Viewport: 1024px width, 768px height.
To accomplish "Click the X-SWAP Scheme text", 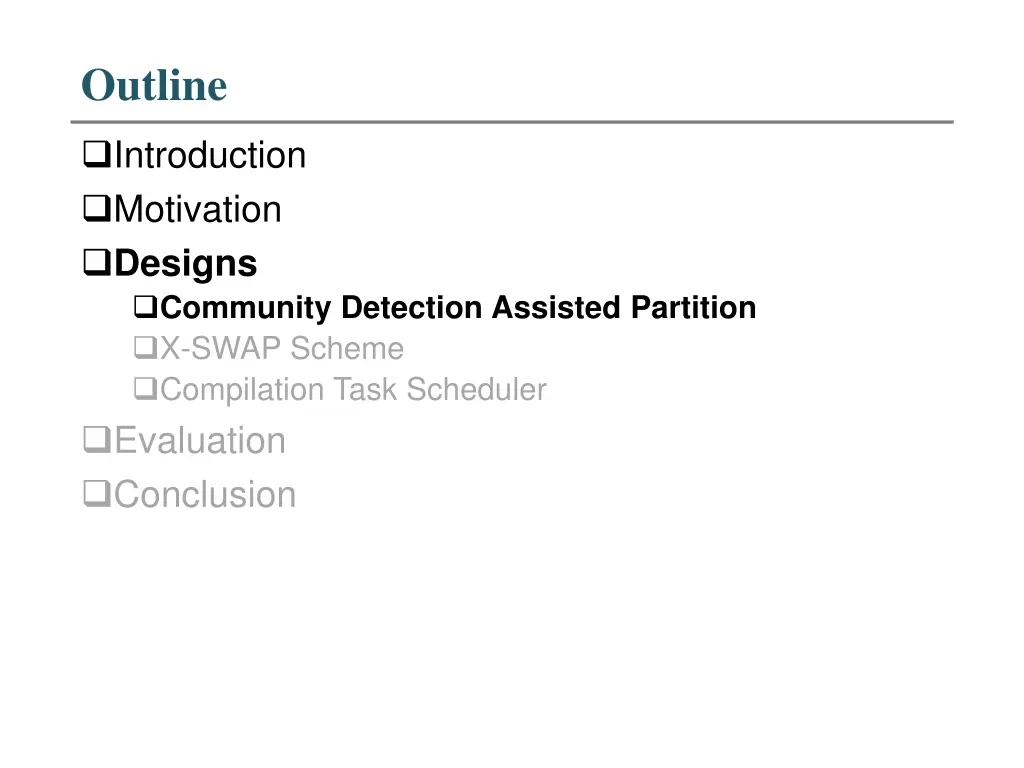I will (x=282, y=348).
